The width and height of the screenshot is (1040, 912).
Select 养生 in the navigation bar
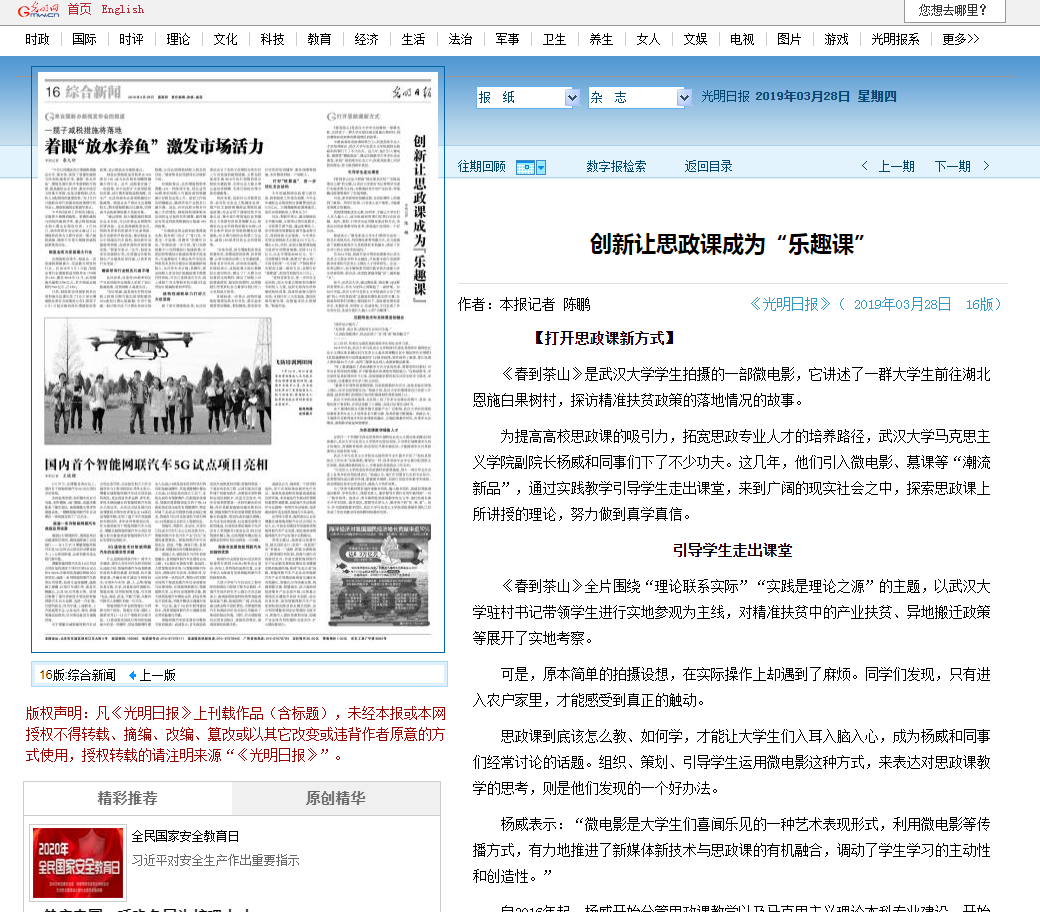tap(602, 40)
